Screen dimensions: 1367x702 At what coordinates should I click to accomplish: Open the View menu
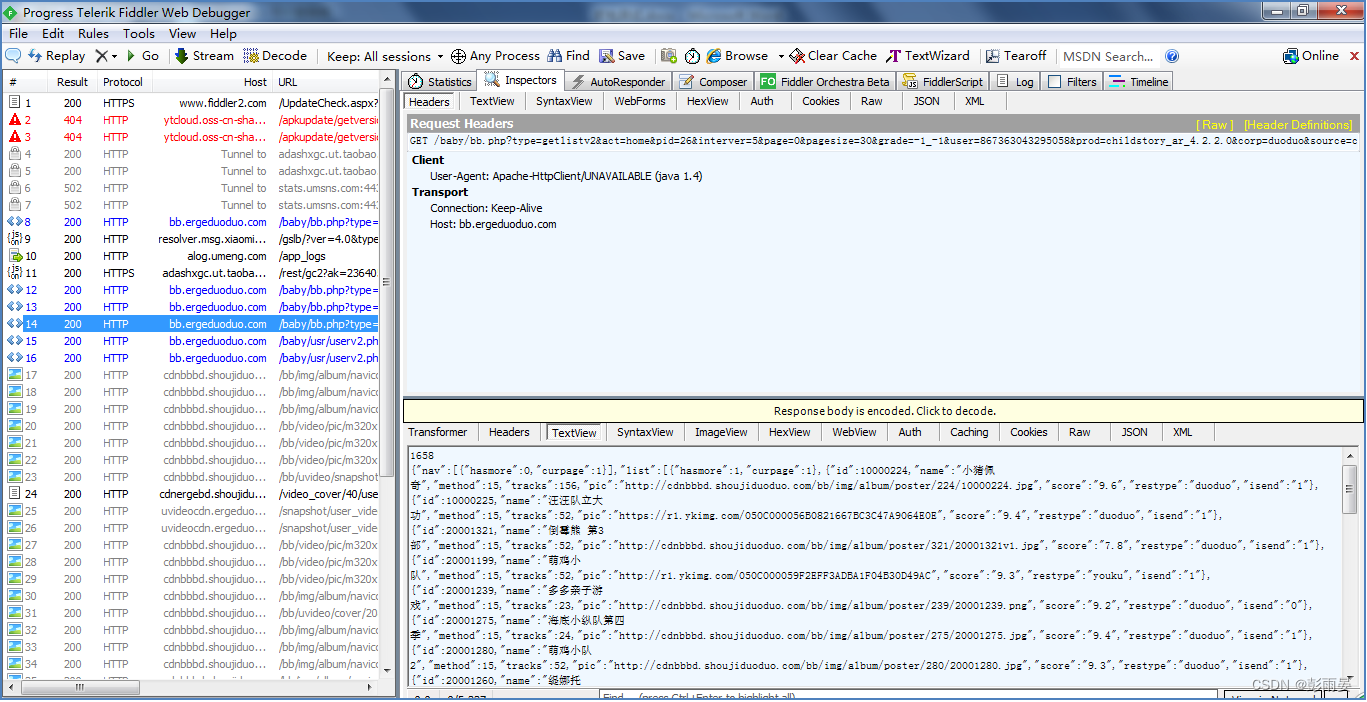(x=182, y=33)
